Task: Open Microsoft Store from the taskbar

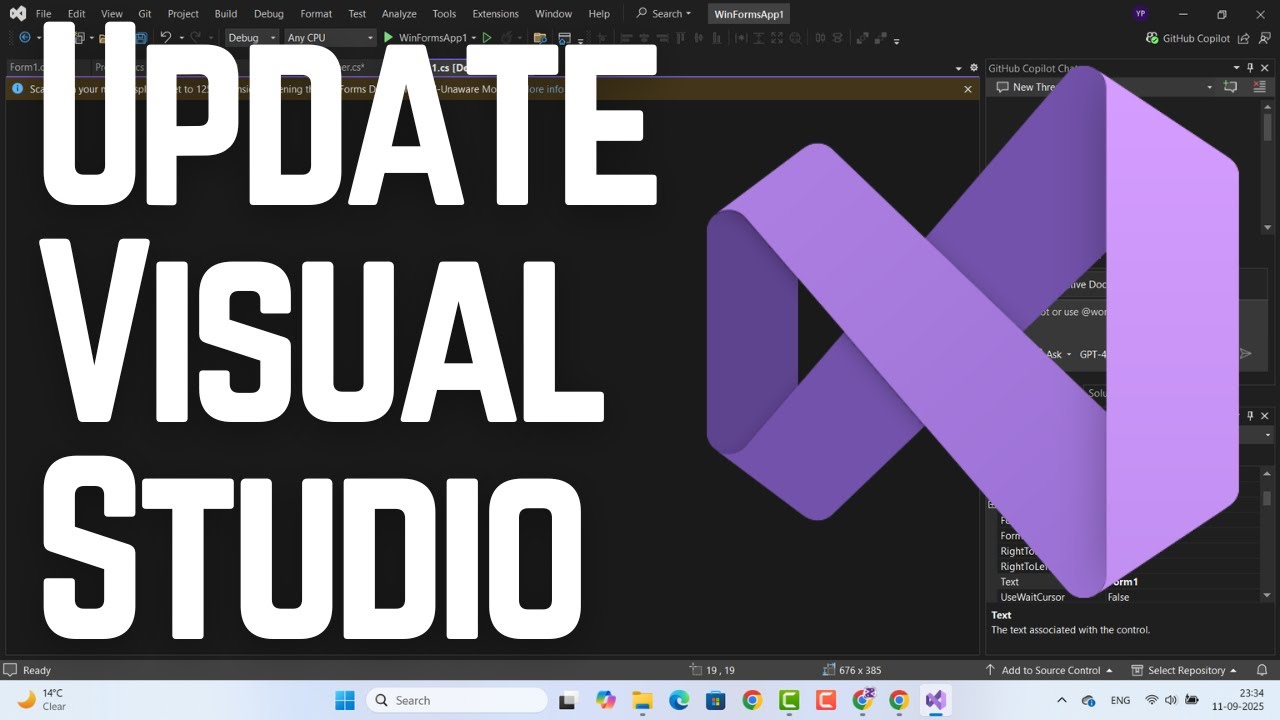Action: coord(715,700)
